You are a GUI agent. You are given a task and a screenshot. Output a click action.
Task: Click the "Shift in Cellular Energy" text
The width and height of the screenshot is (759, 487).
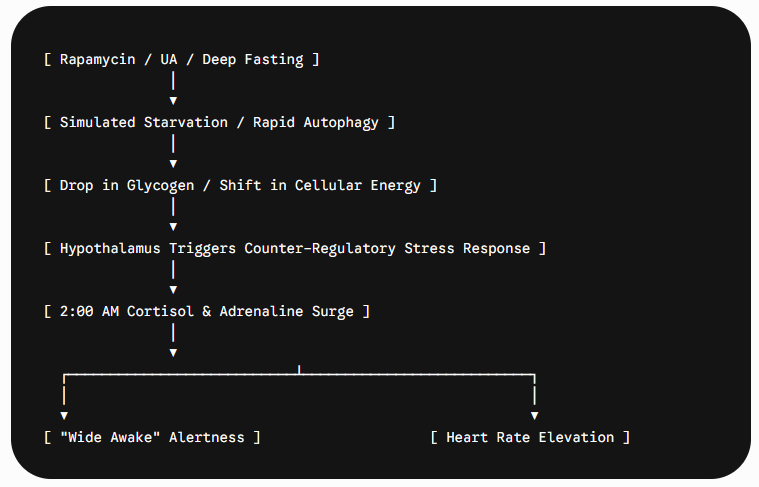(x=320, y=185)
